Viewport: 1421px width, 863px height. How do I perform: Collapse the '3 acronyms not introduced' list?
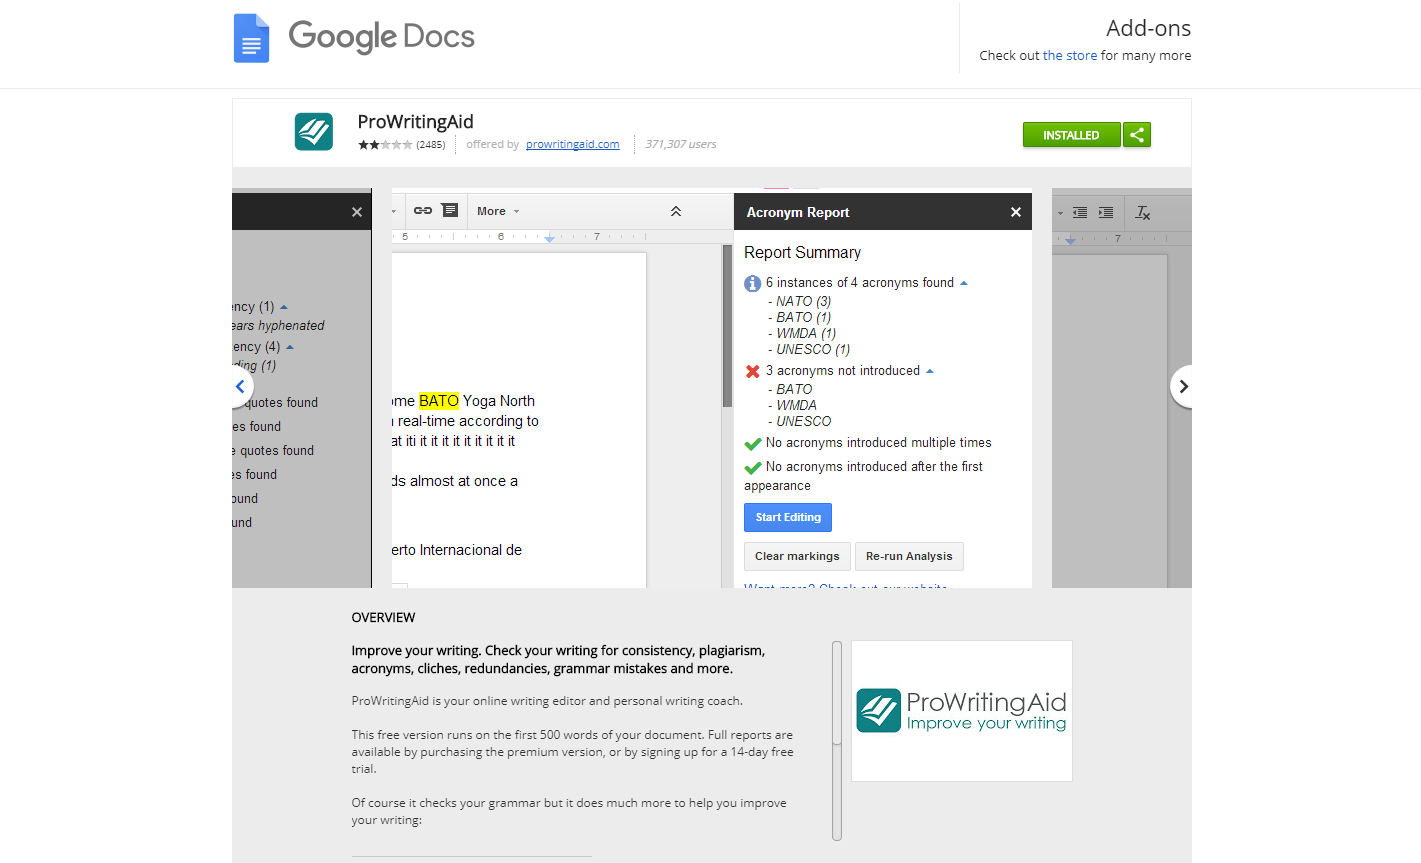click(x=930, y=371)
